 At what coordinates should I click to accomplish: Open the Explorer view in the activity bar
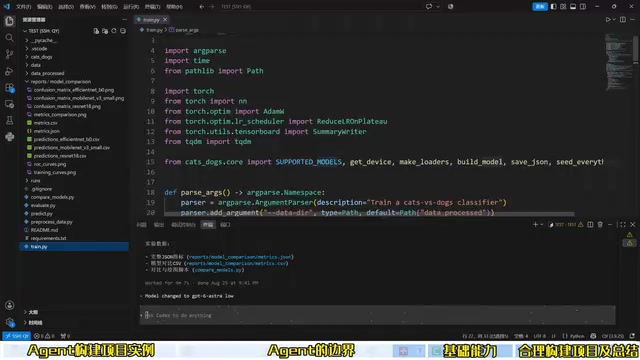pyautogui.click(x=9, y=21)
